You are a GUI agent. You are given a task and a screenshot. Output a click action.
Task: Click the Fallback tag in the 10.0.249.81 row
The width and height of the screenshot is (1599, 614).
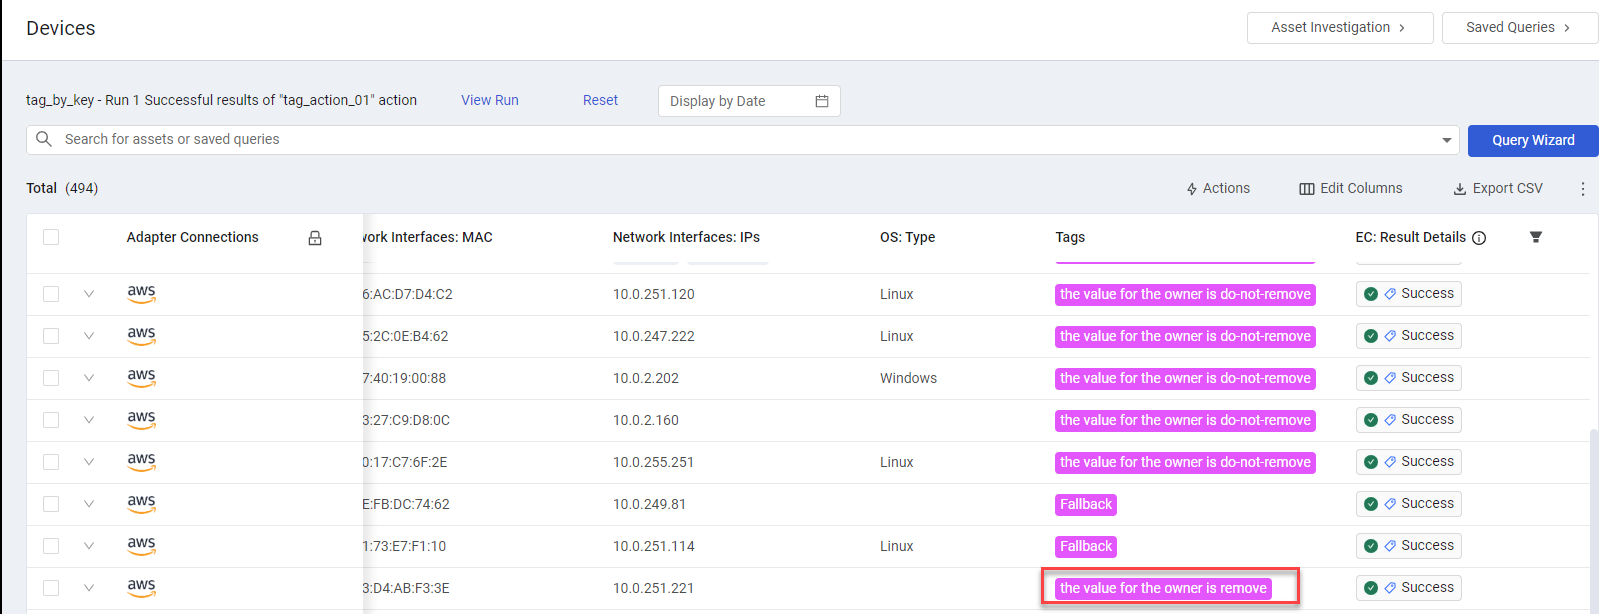coord(1086,504)
